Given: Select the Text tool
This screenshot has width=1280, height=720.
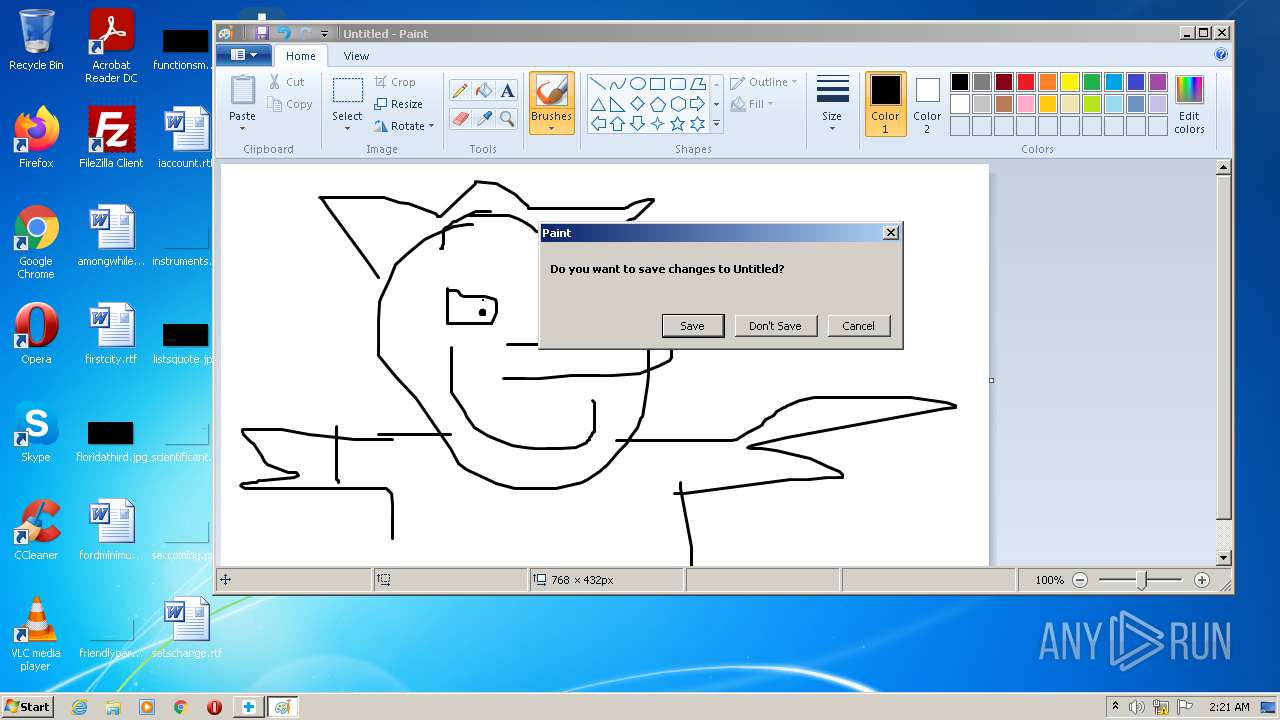Looking at the screenshot, I should pyautogui.click(x=507, y=91).
